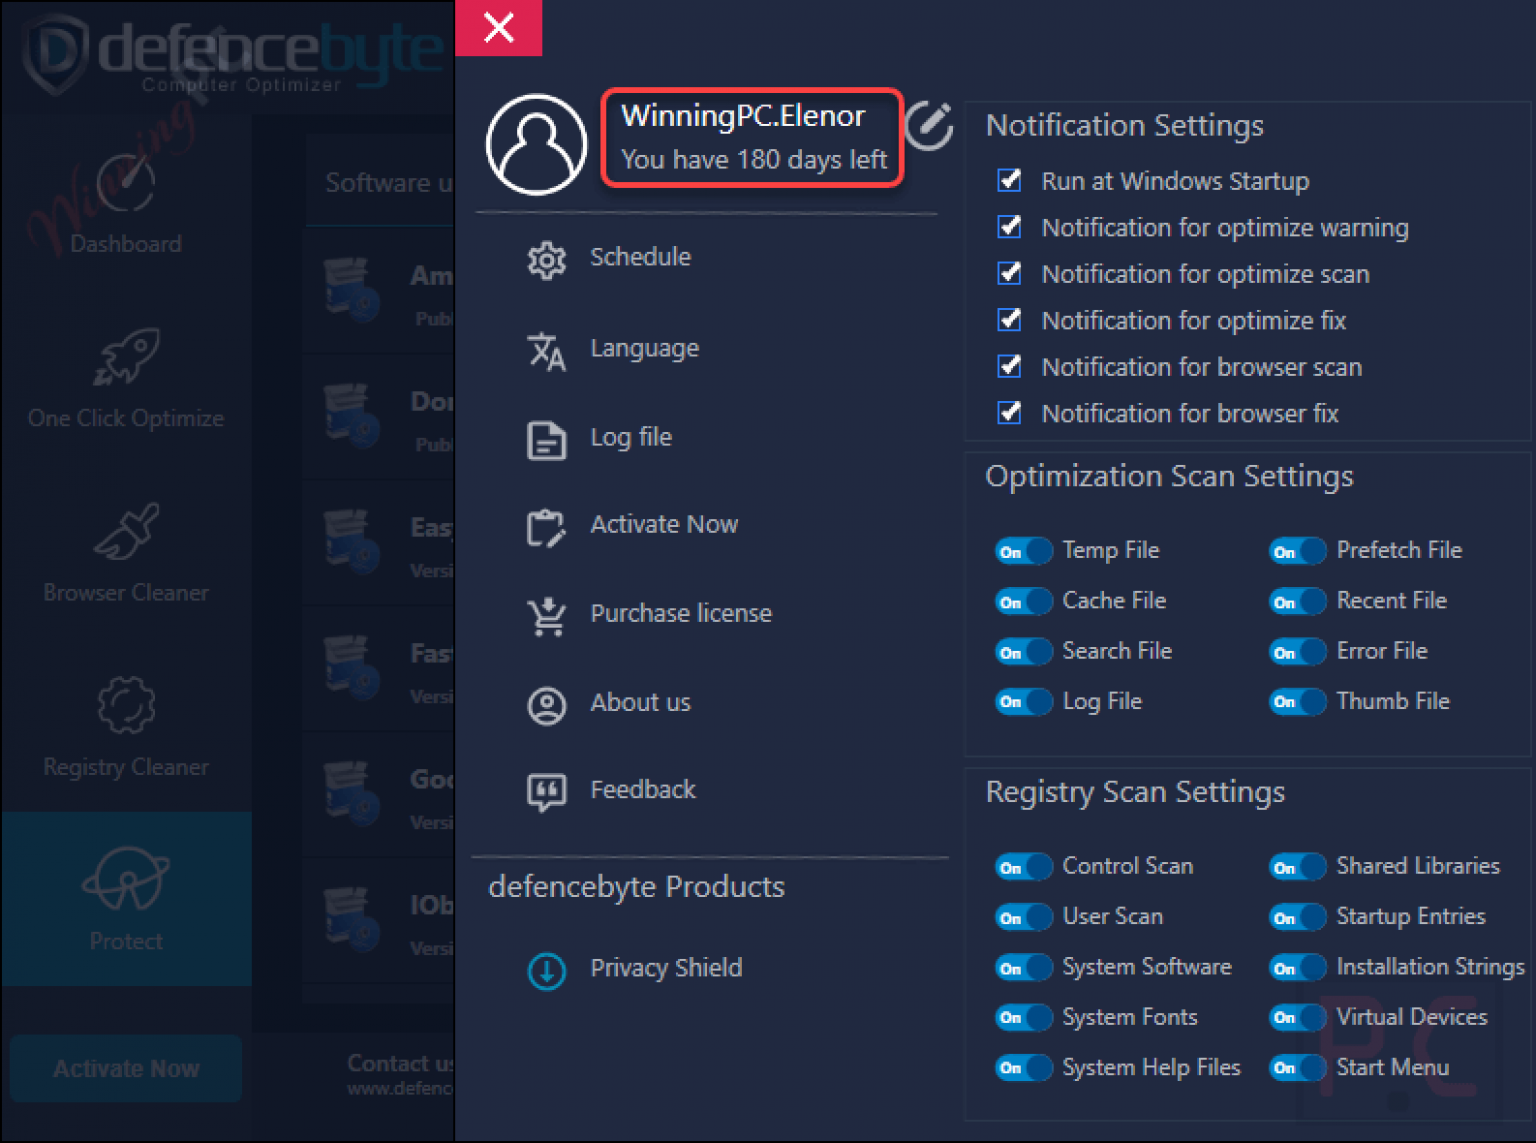Close the settings panel with X
The width and height of the screenshot is (1536, 1143).
tap(499, 27)
